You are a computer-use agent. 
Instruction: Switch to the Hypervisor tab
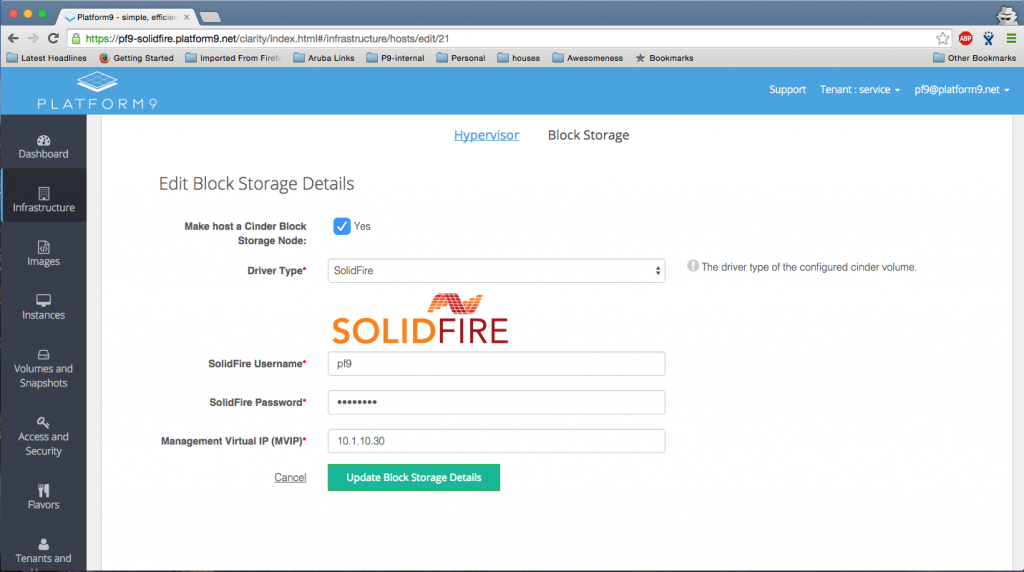pyautogui.click(x=486, y=135)
